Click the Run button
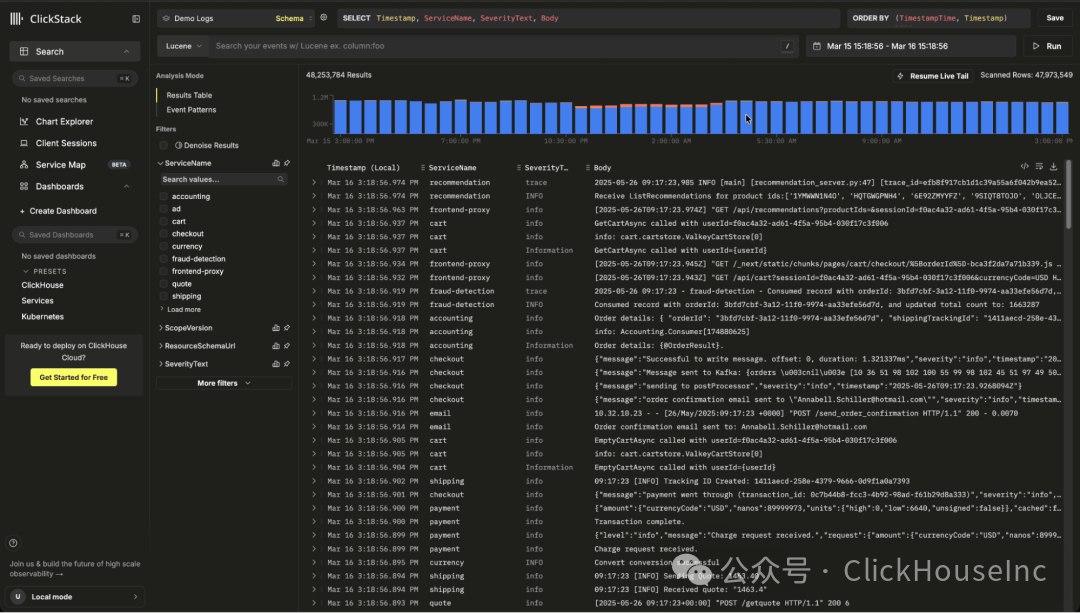The width and height of the screenshot is (1080, 613). [1047, 46]
